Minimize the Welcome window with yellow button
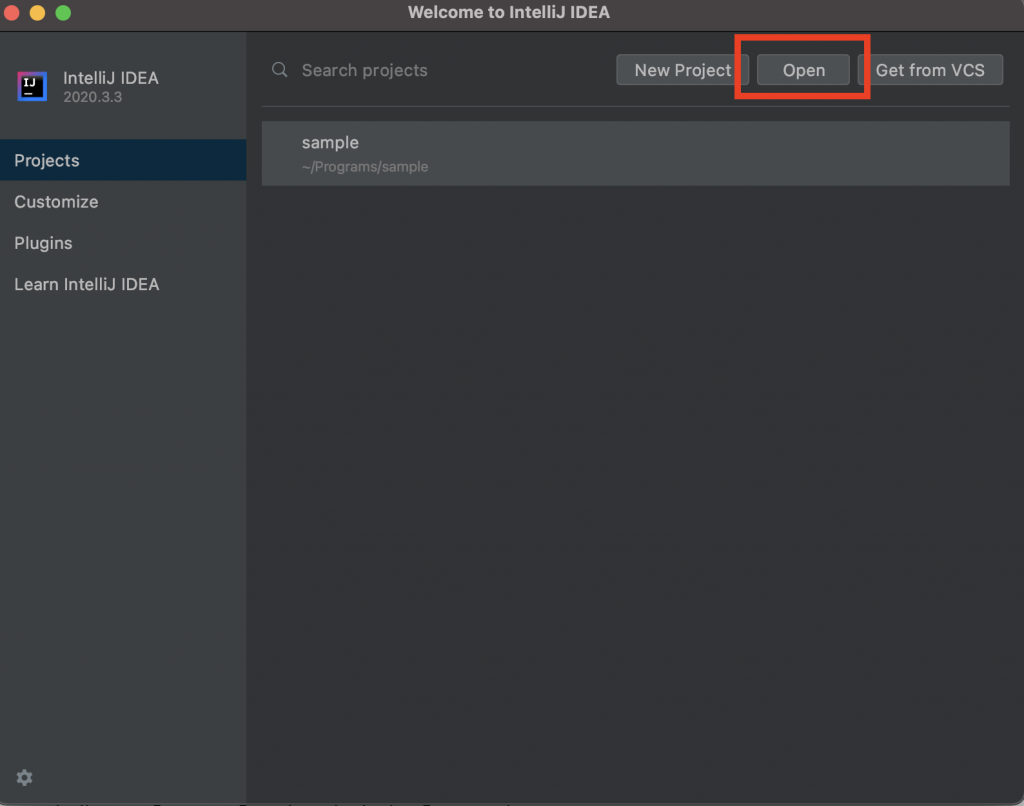1024x806 pixels. click(x=37, y=12)
